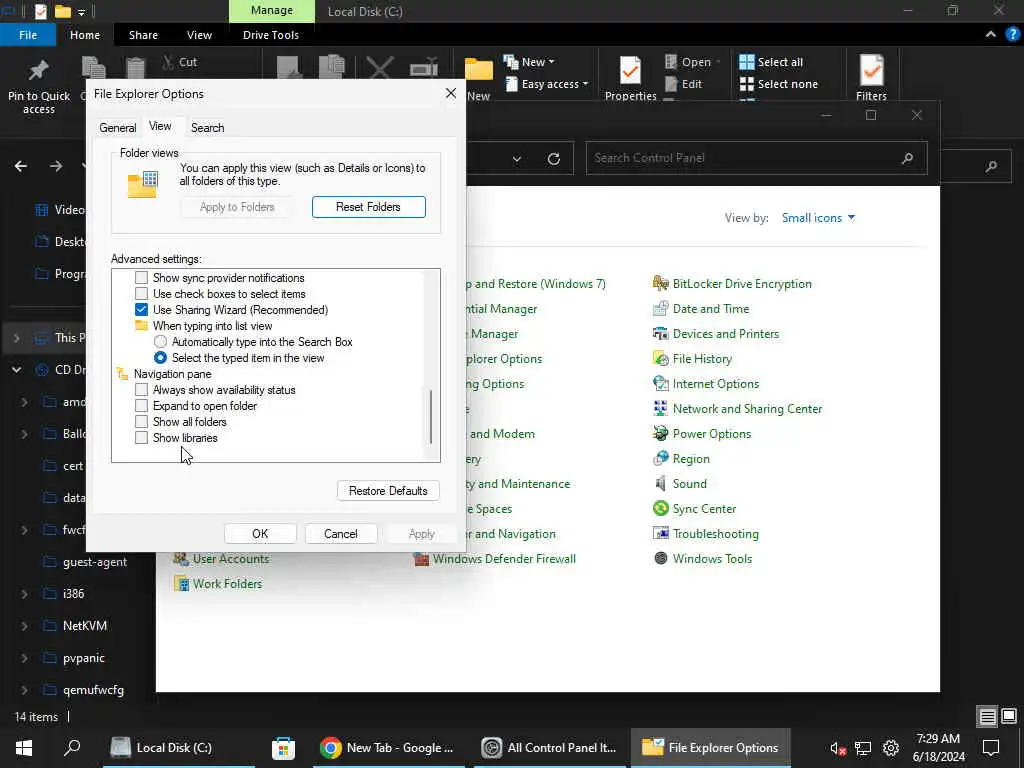This screenshot has height=768, width=1024.
Task: Switch to the General tab
Action: [118, 127]
